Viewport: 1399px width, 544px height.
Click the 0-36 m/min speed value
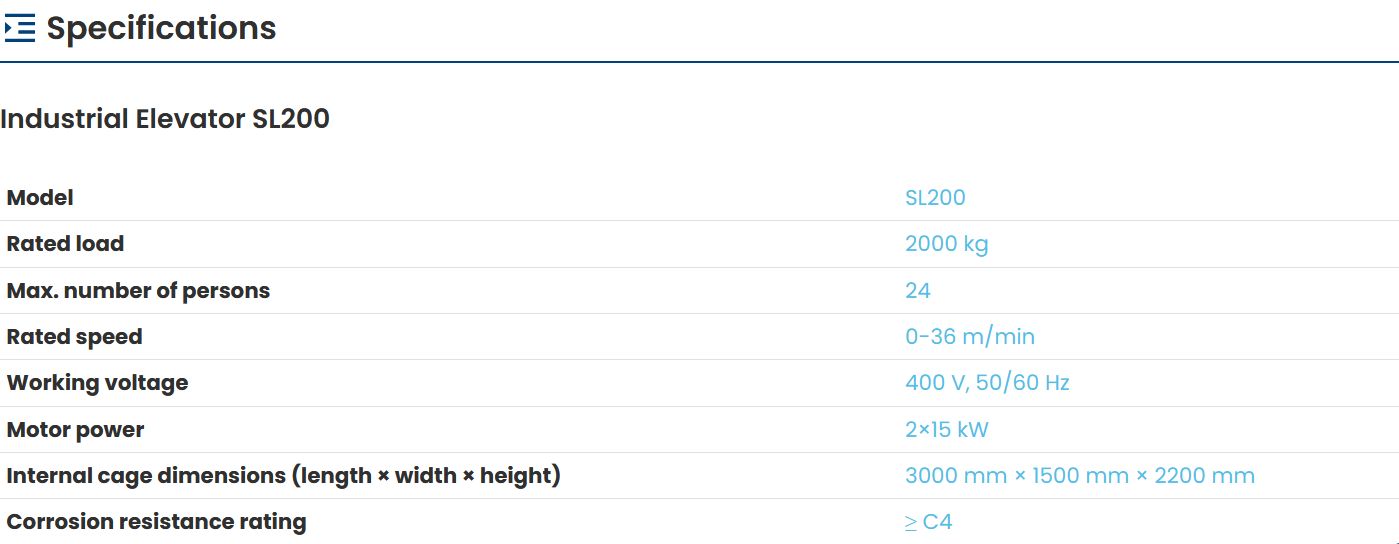pos(969,337)
